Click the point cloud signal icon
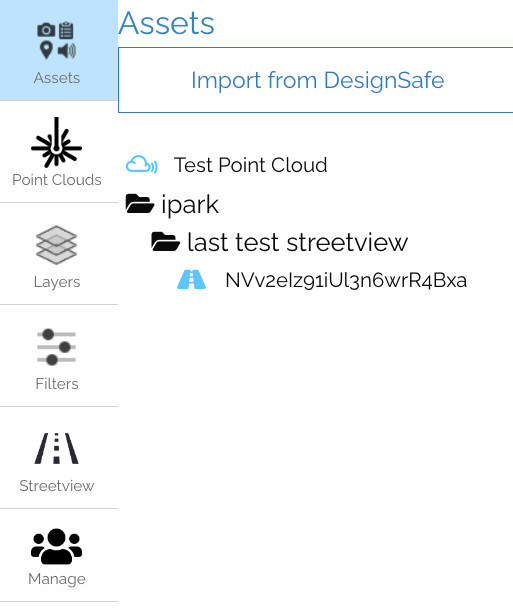The width and height of the screenshot is (513, 615). (142, 164)
